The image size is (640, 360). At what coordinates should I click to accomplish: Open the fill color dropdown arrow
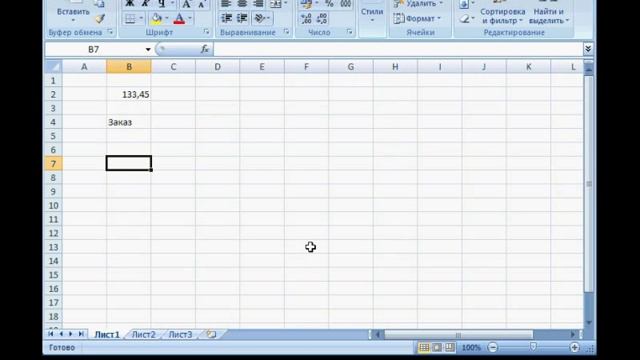point(167,18)
